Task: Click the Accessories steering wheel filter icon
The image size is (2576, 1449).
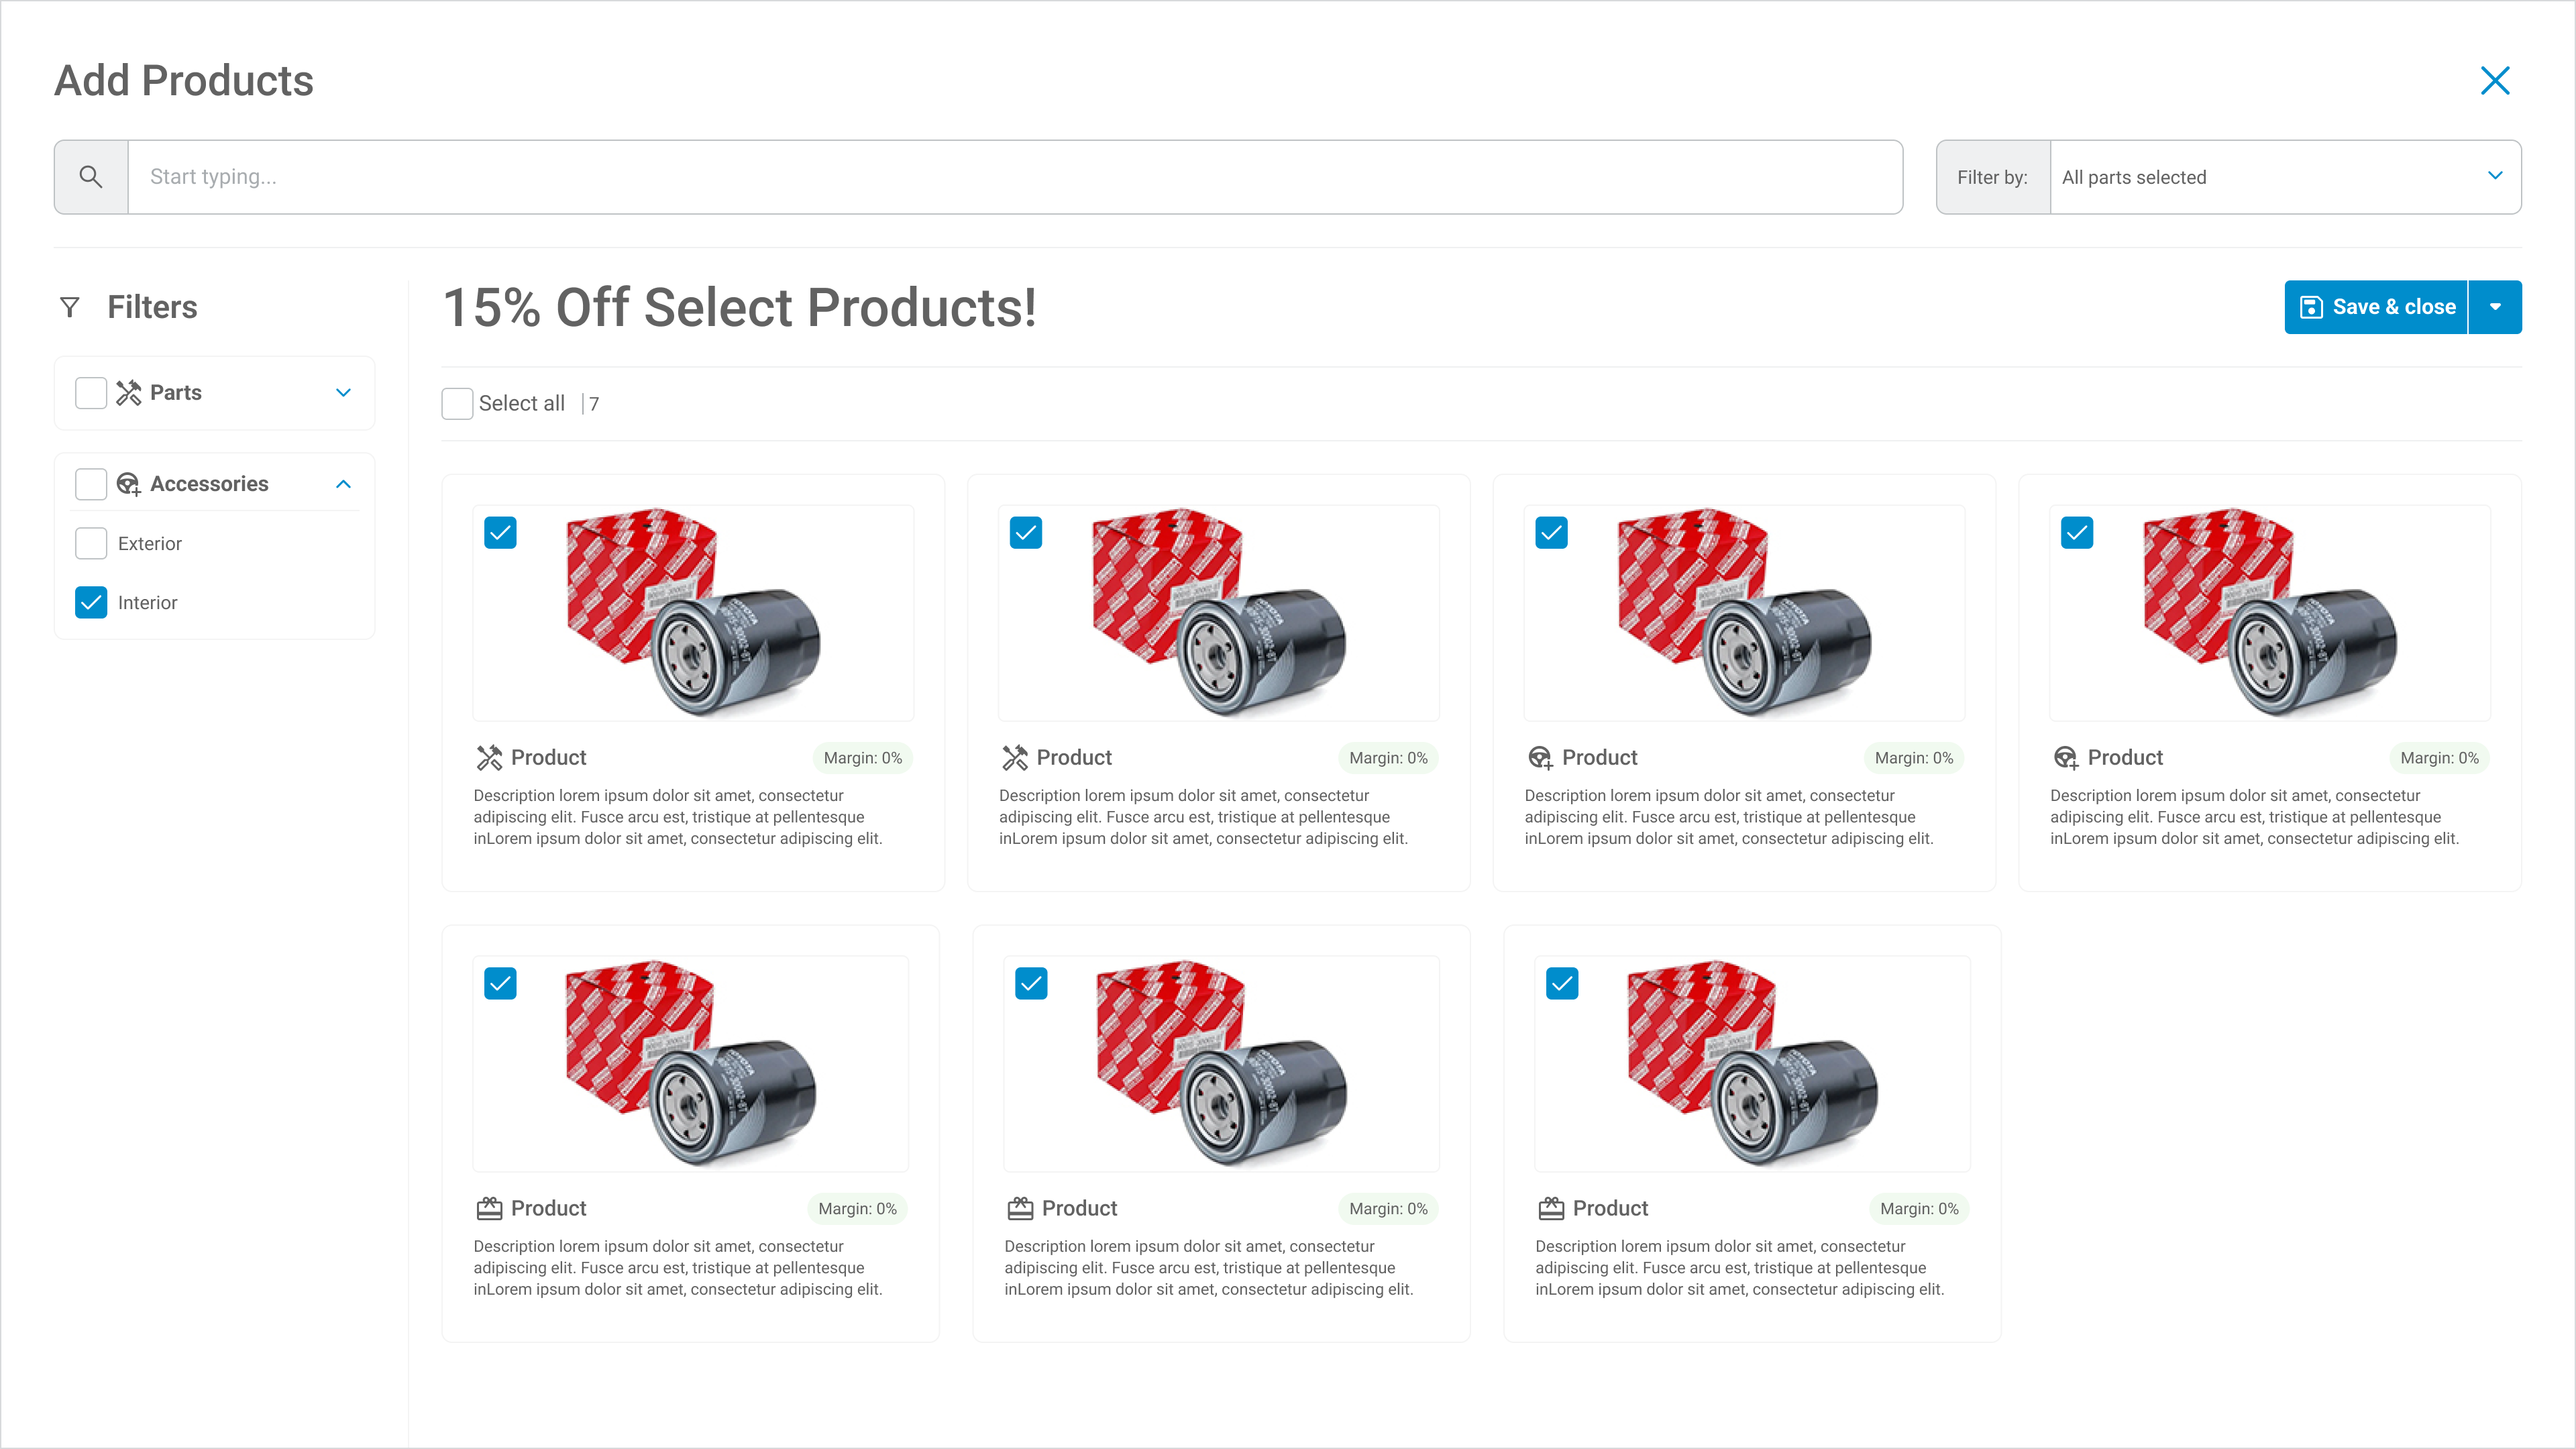Action: [x=128, y=484]
